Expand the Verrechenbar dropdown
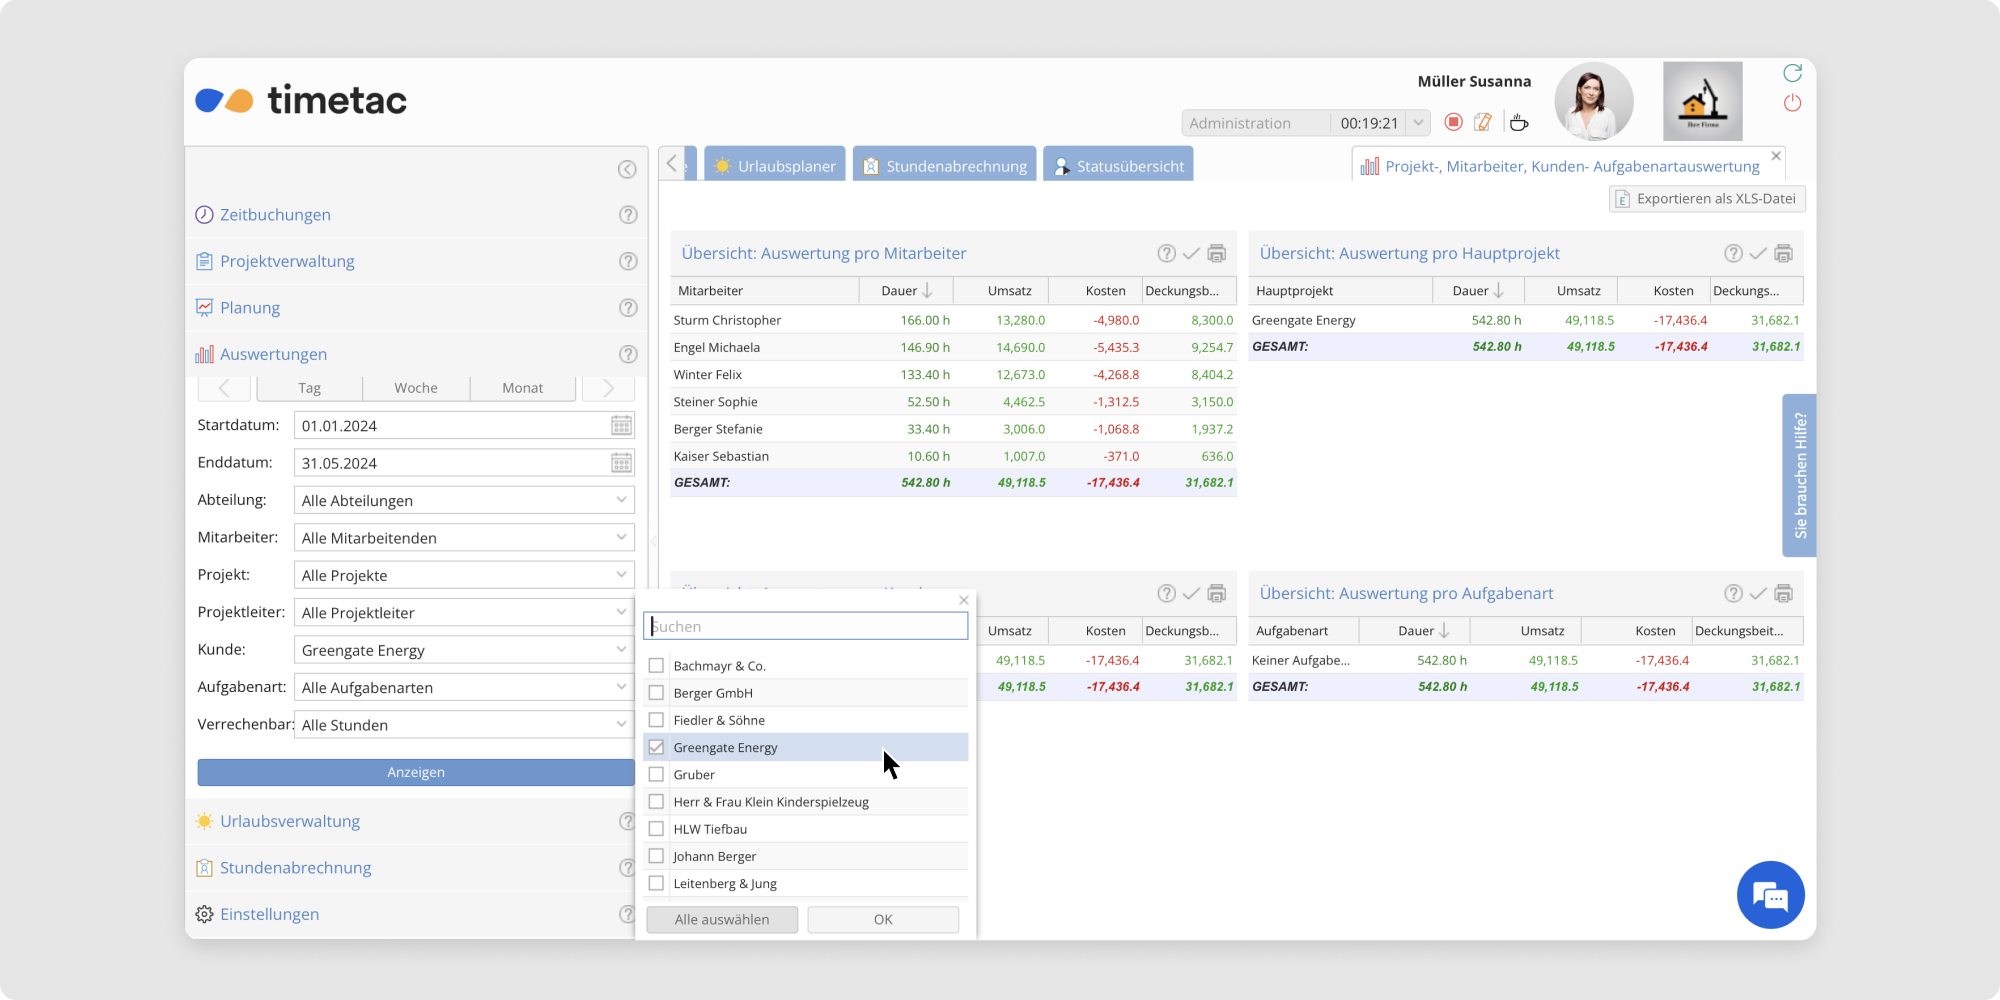 pyautogui.click(x=621, y=724)
